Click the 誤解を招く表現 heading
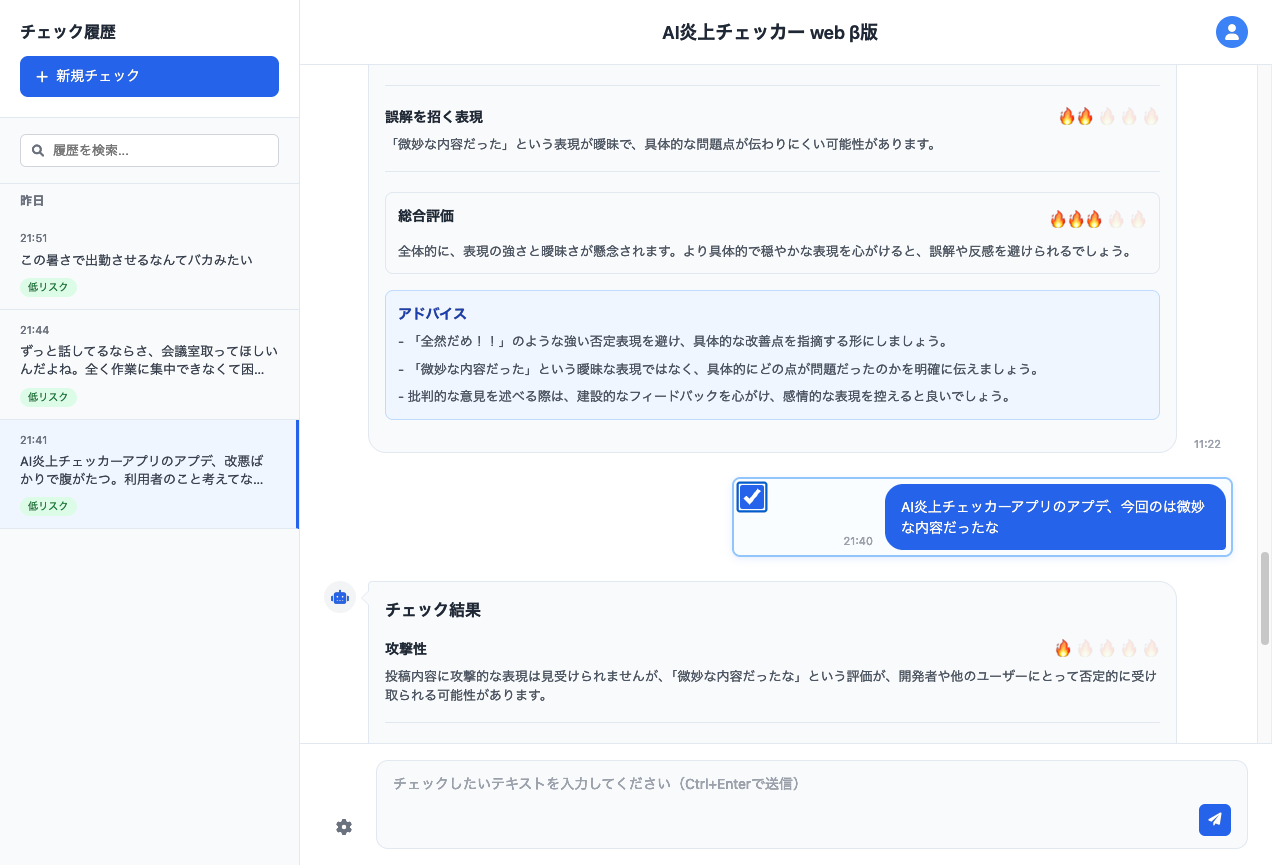 pyautogui.click(x=434, y=117)
